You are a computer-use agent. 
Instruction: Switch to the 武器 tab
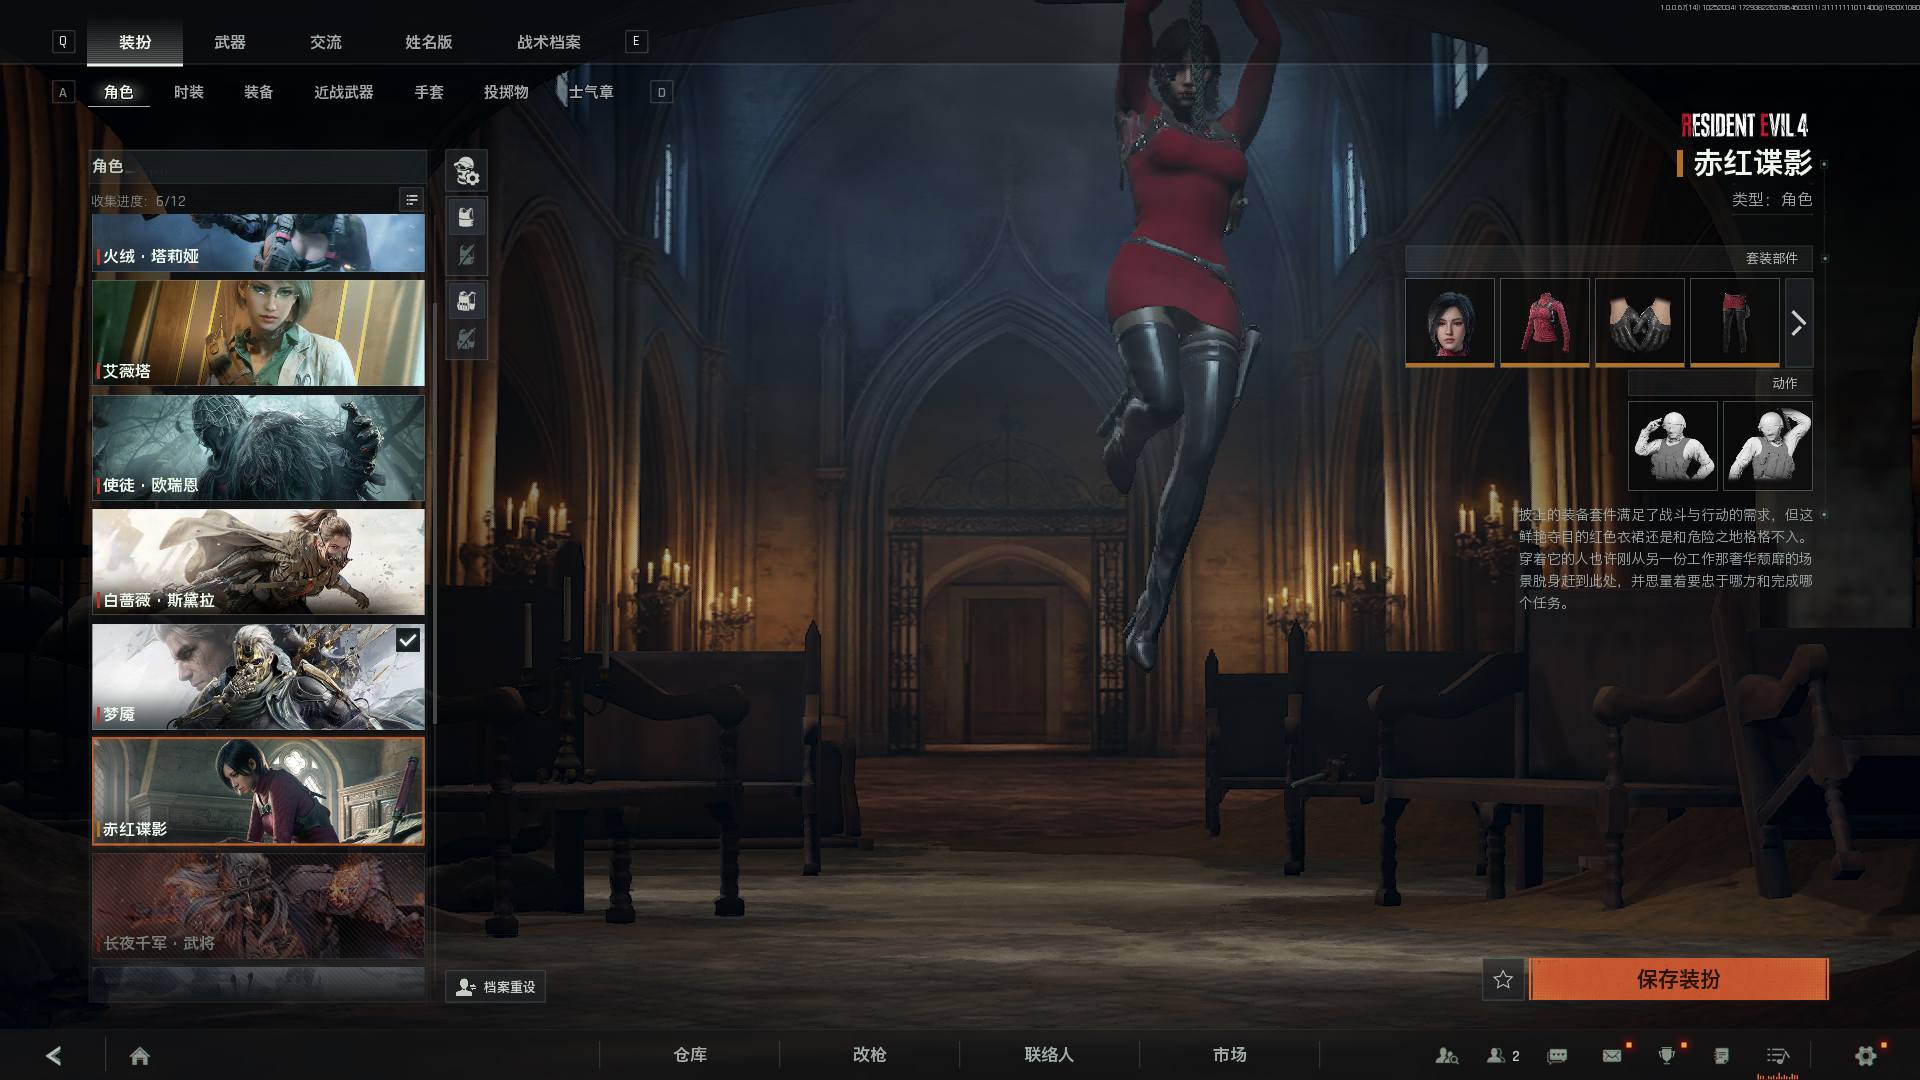tap(230, 42)
